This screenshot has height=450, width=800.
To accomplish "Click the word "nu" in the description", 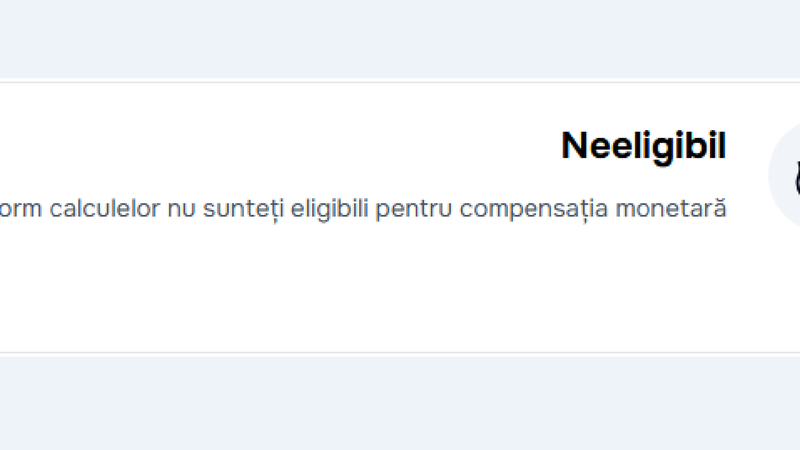I will (181, 210).
